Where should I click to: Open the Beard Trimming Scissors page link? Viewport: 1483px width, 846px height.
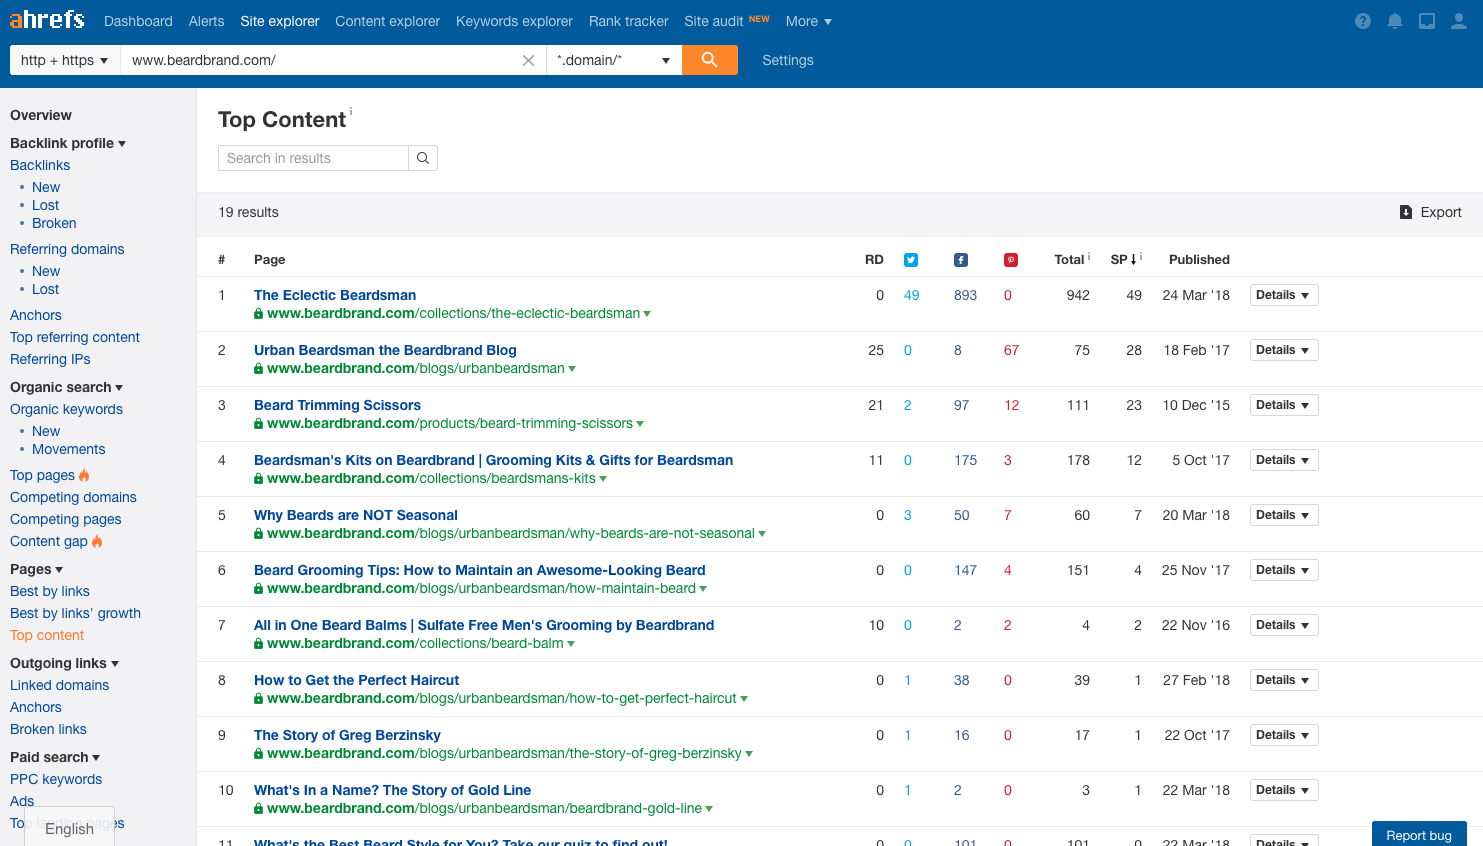pyautogui.click(x=337, y=405)
